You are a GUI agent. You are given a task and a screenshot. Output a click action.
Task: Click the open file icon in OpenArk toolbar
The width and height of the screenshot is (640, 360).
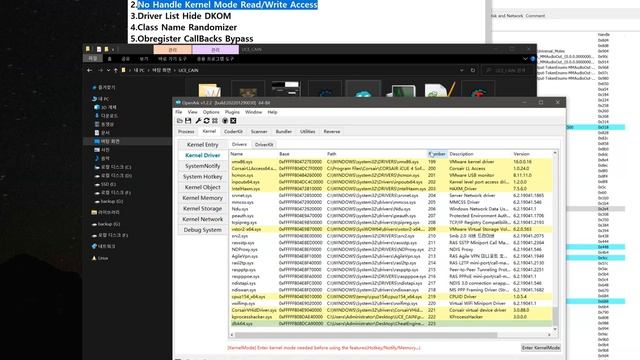[x=180, y=121]
